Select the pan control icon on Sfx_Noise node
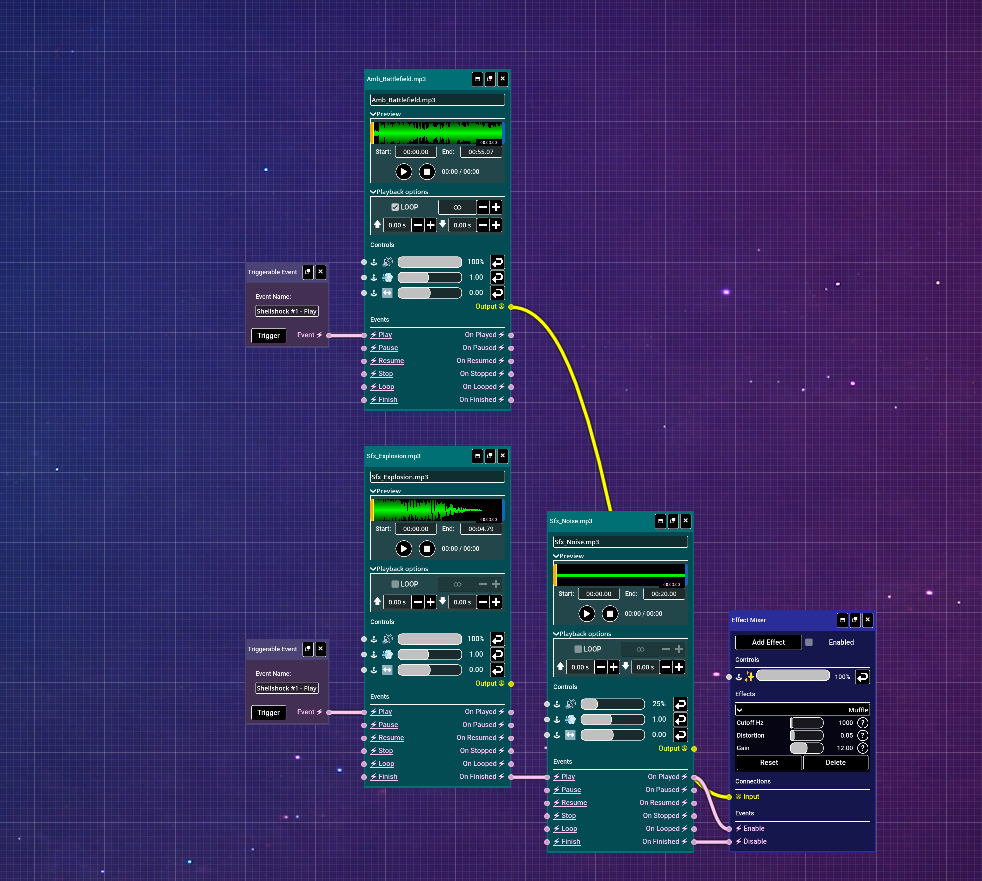Image resolution: width=982 pixels, height=881 pixels. click(571, 734)
